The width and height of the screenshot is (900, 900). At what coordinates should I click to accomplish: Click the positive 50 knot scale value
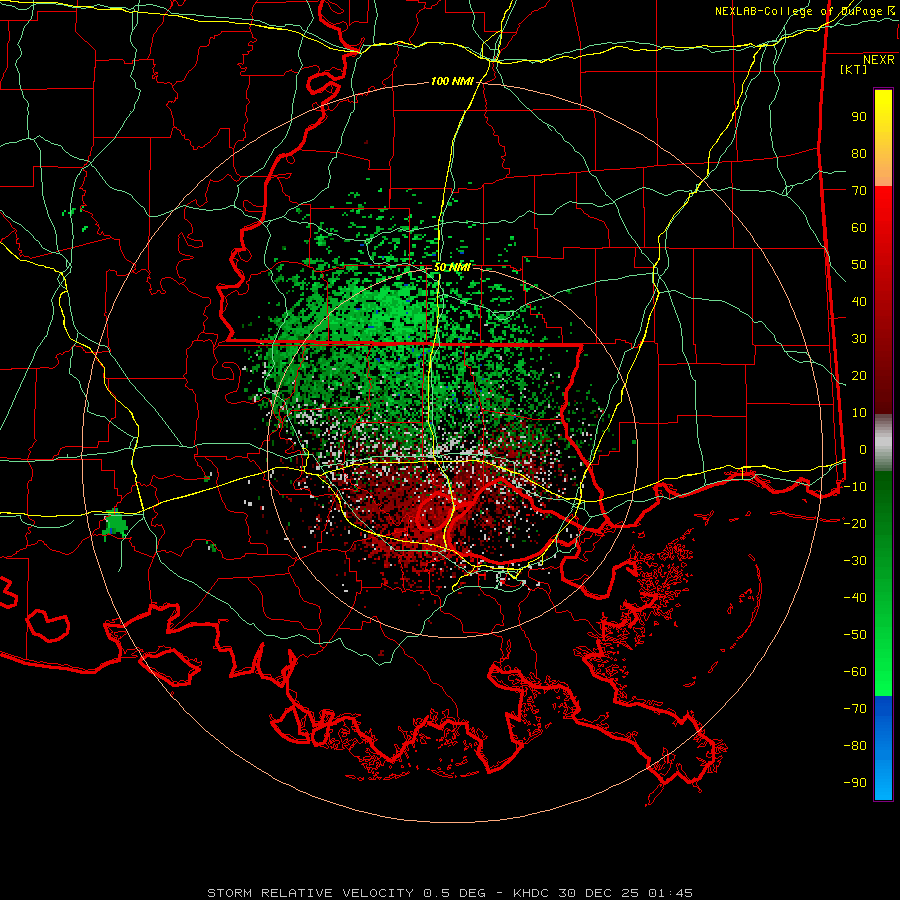point(859,265)
